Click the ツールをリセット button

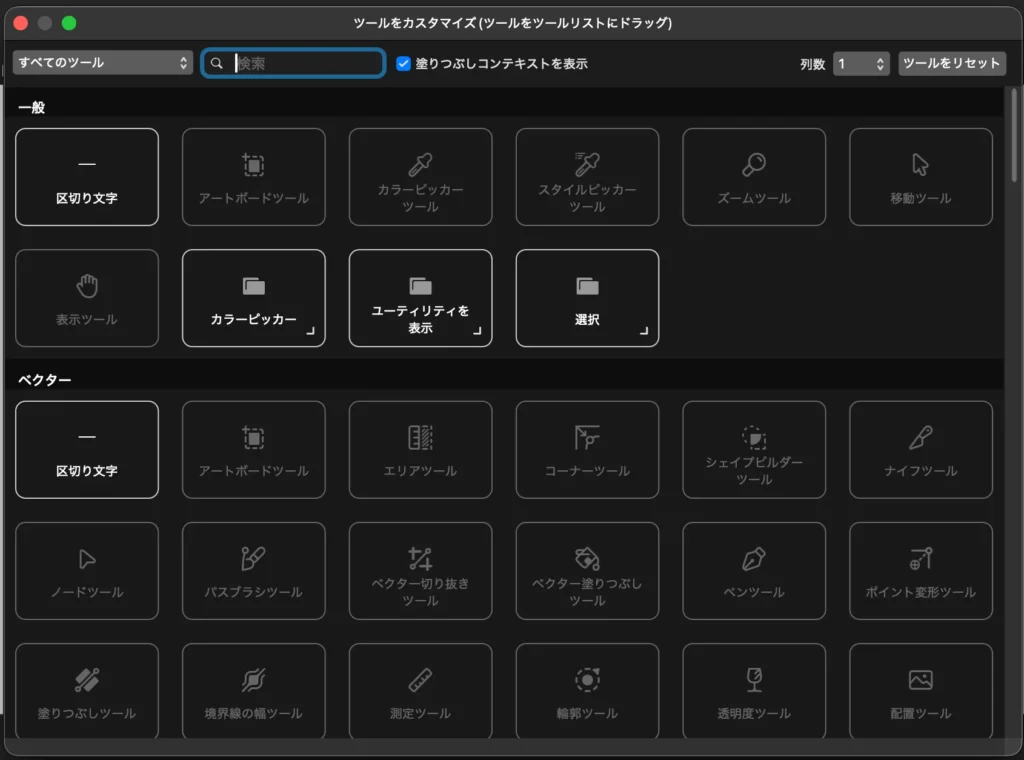point(951,63)
